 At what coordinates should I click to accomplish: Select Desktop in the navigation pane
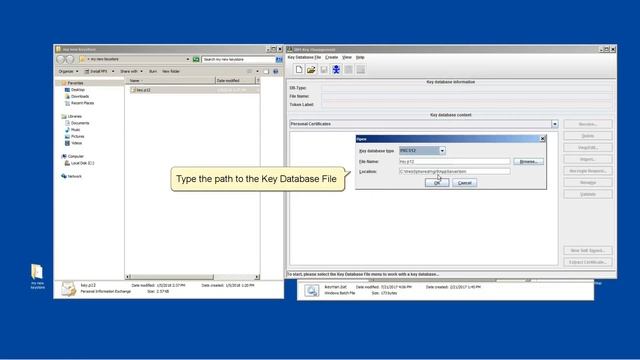click(x=78, y=90)
